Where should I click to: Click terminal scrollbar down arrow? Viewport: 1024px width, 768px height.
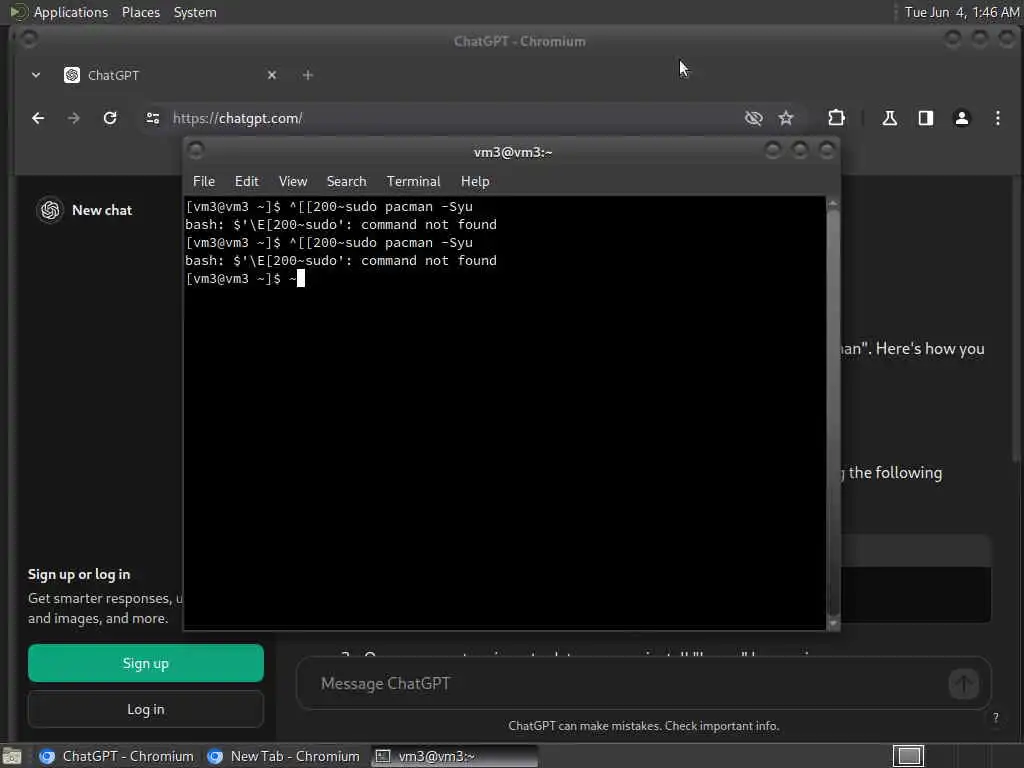point(833,624)
